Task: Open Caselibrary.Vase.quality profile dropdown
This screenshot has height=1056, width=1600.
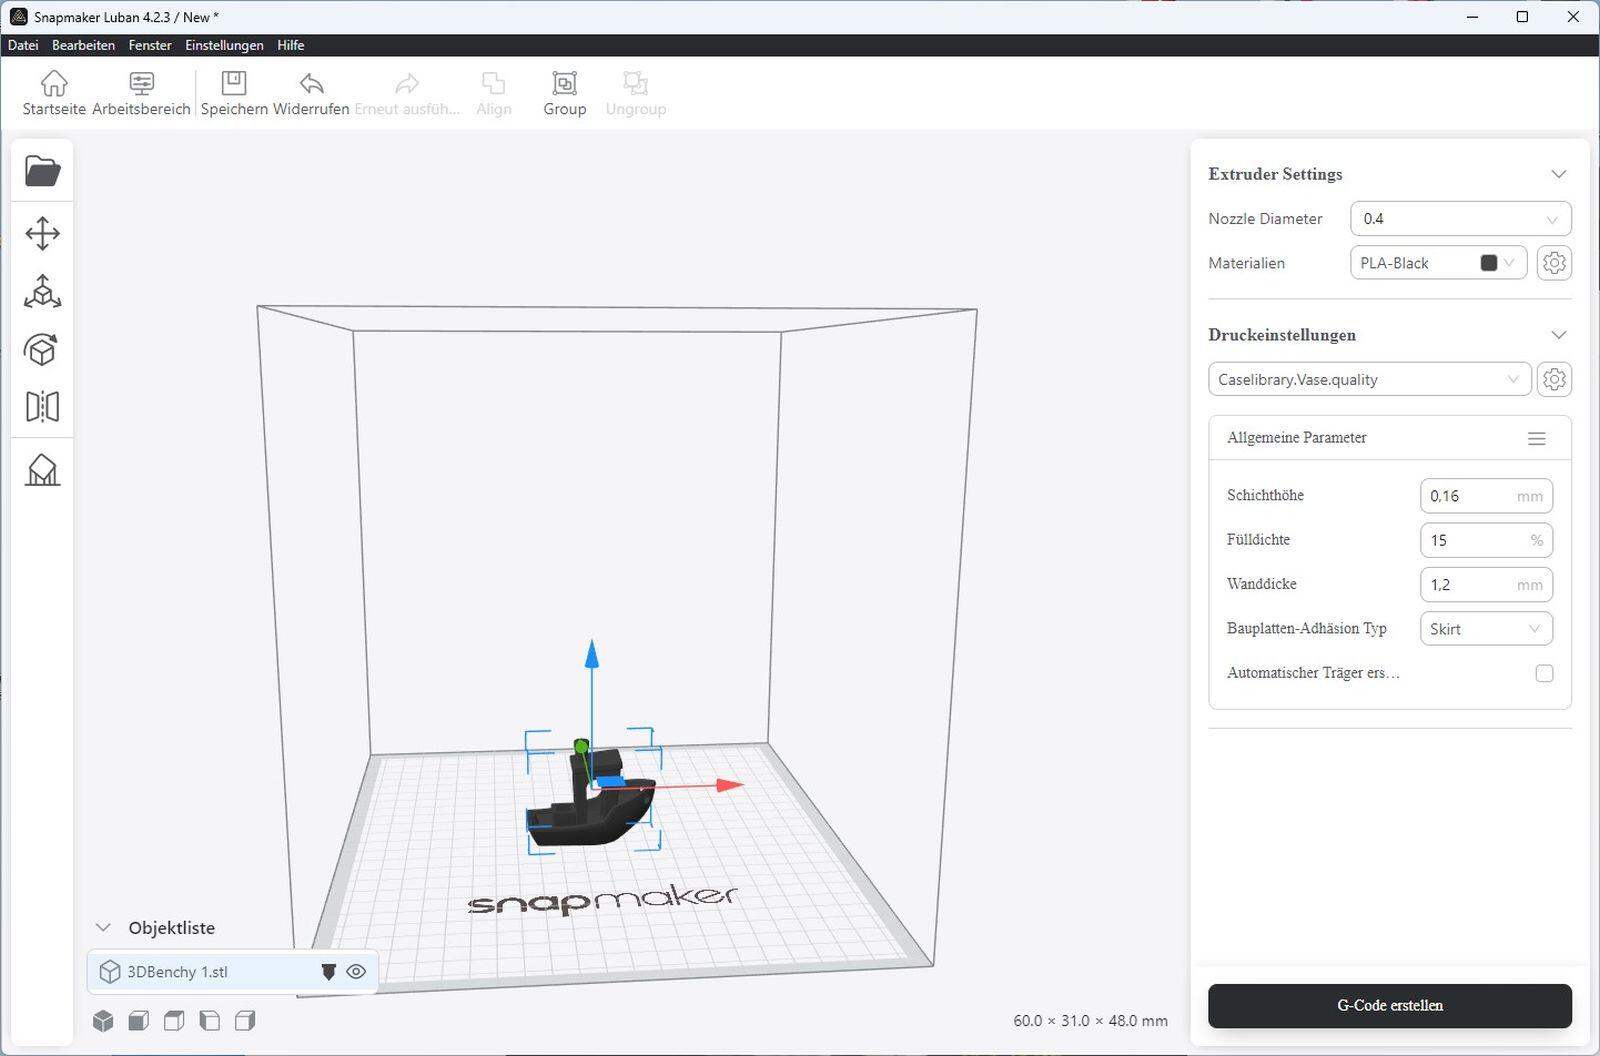Action: point(1368,380)
